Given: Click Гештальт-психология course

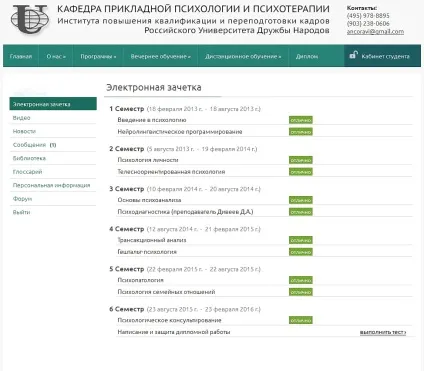Looking at the screenshot, I should [x=147, y=252].
